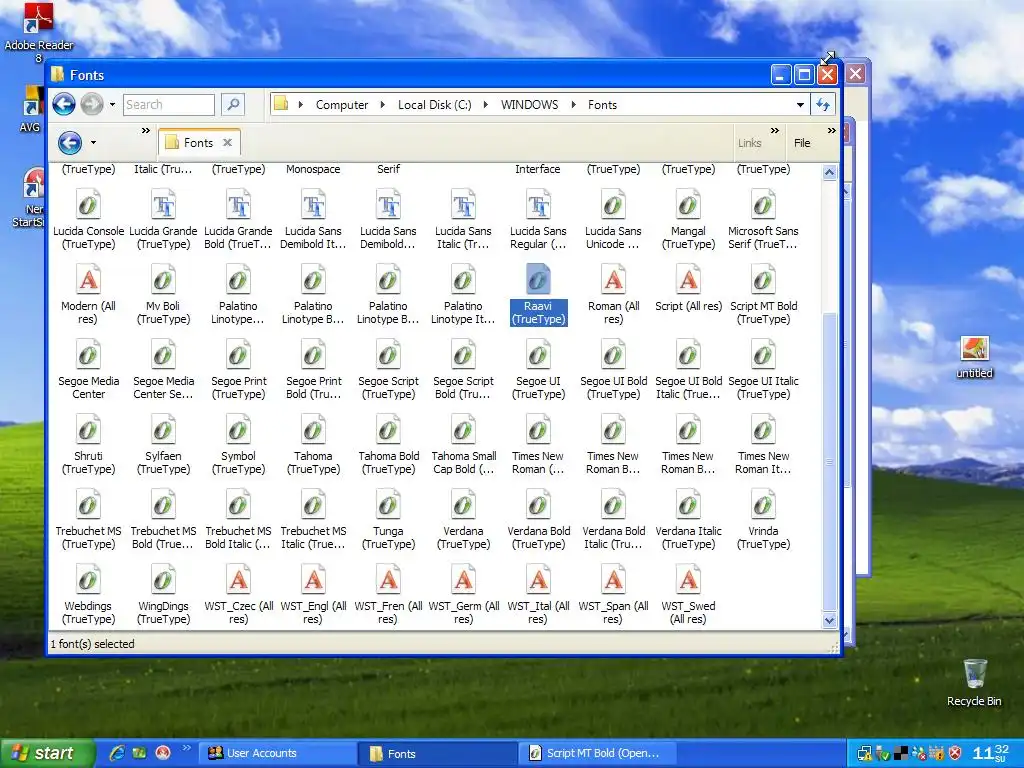This screenshot has width=1024, height=768.
Task: Click the vertical scrollbar thumb
Action: 829,462
